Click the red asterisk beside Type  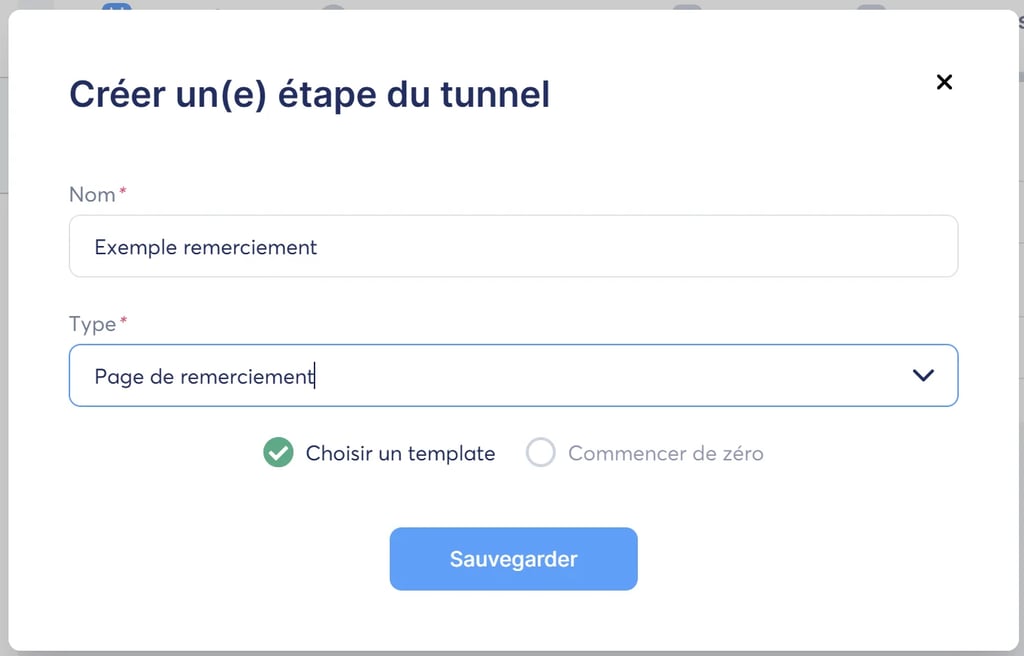click(125, 320)
